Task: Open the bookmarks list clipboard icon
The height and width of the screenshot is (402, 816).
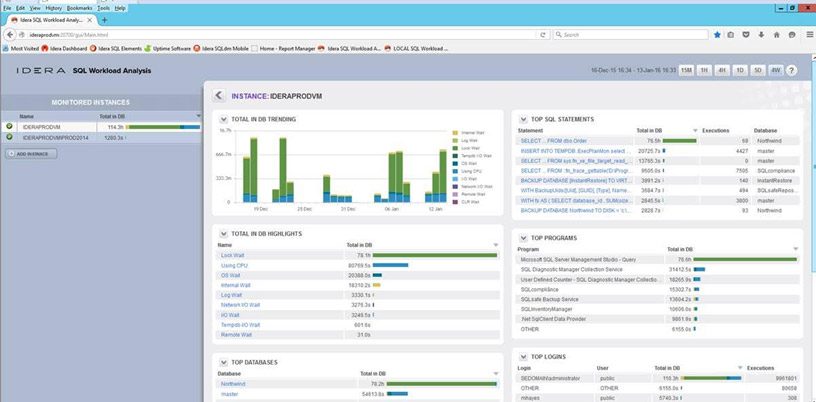Action: pyautogui.click(x=731, y=35)
